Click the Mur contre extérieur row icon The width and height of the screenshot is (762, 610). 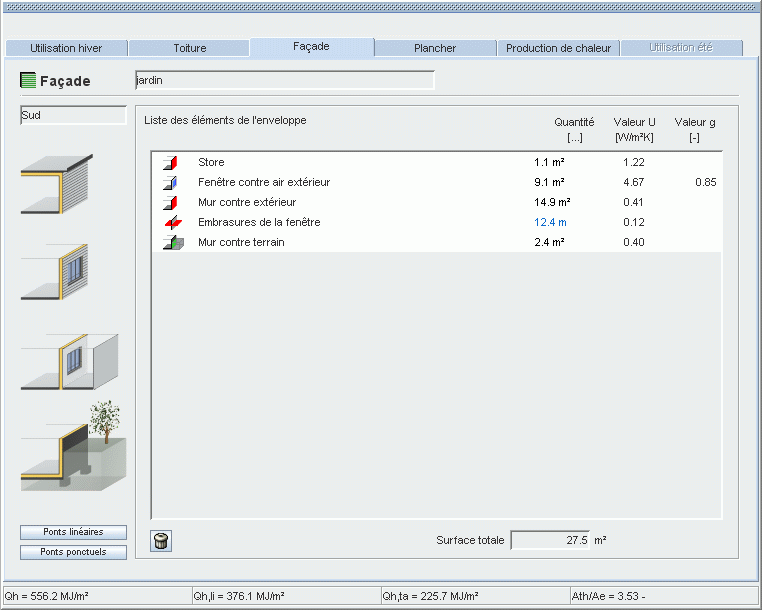coord(171,202)
